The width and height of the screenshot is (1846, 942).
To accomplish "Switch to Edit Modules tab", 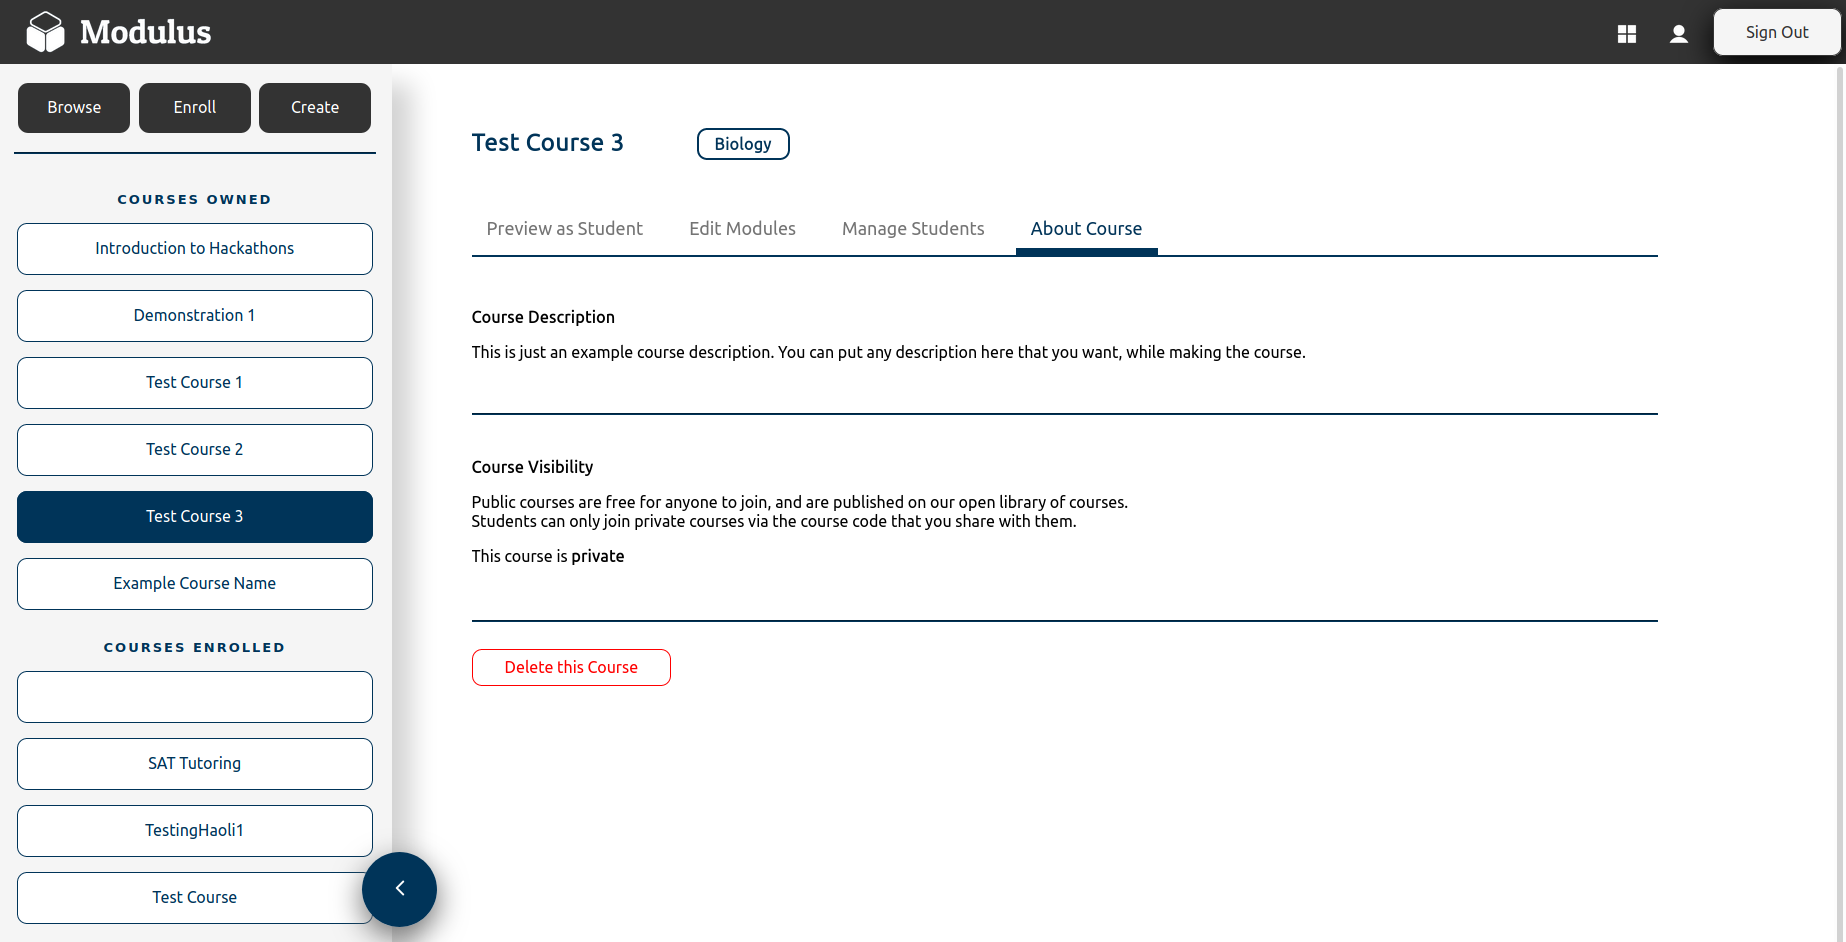I will click(x=742, y=229).
